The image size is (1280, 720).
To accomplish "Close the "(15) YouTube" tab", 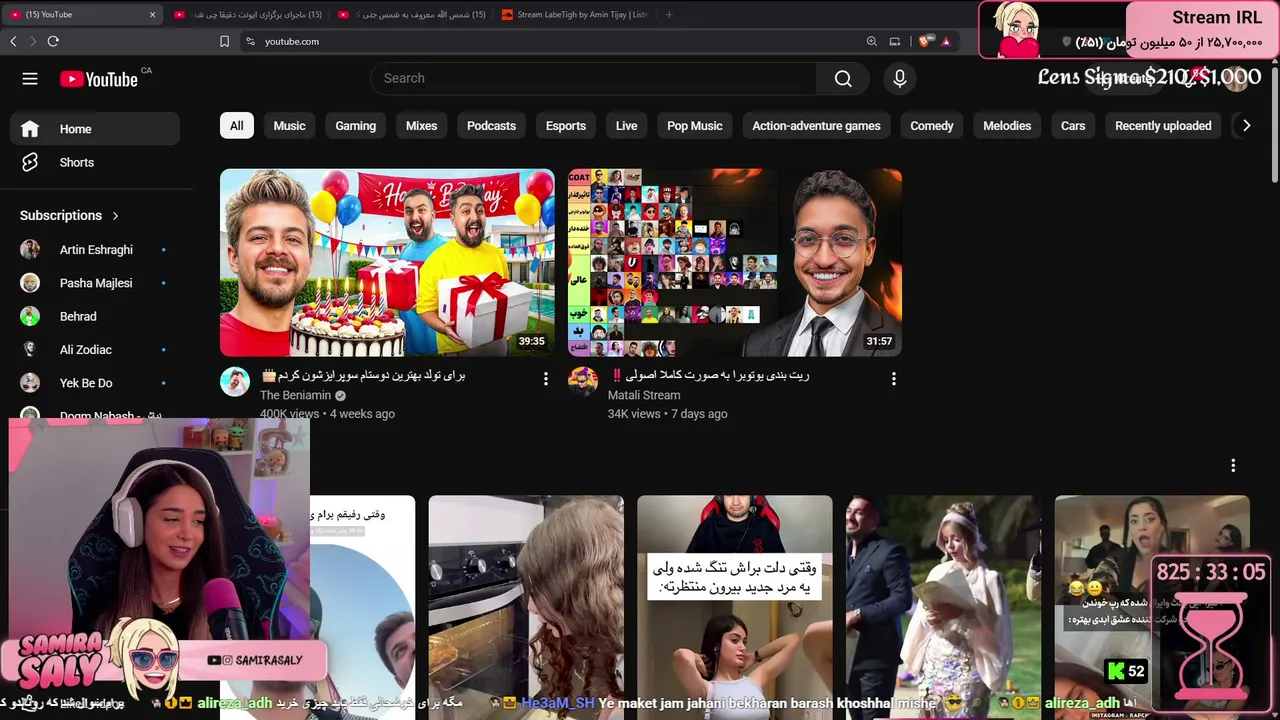I will click(x=153, y=14).
